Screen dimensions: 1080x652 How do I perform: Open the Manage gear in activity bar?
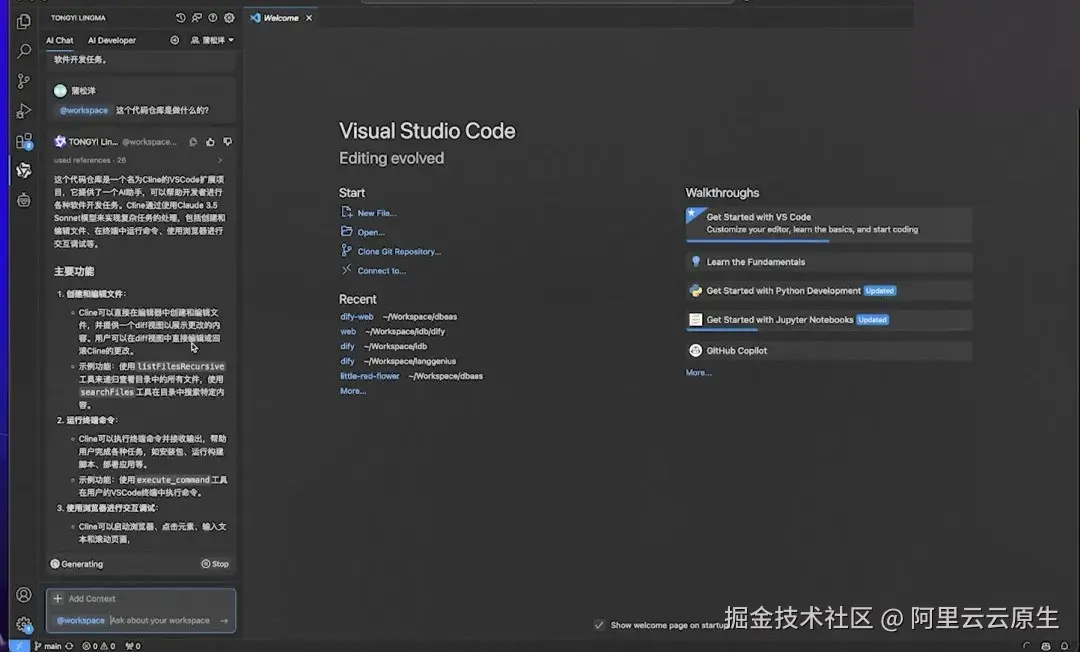pos(23,624)
